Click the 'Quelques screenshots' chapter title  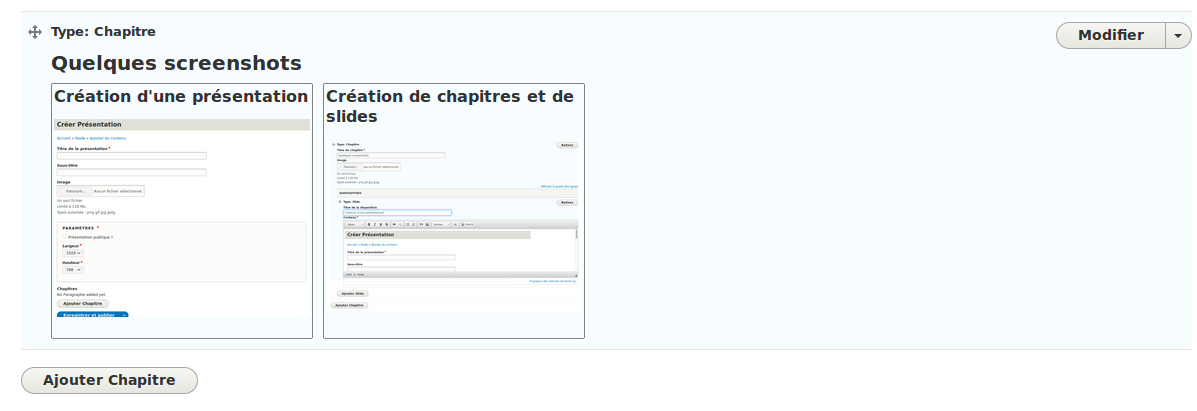[176, 63]
